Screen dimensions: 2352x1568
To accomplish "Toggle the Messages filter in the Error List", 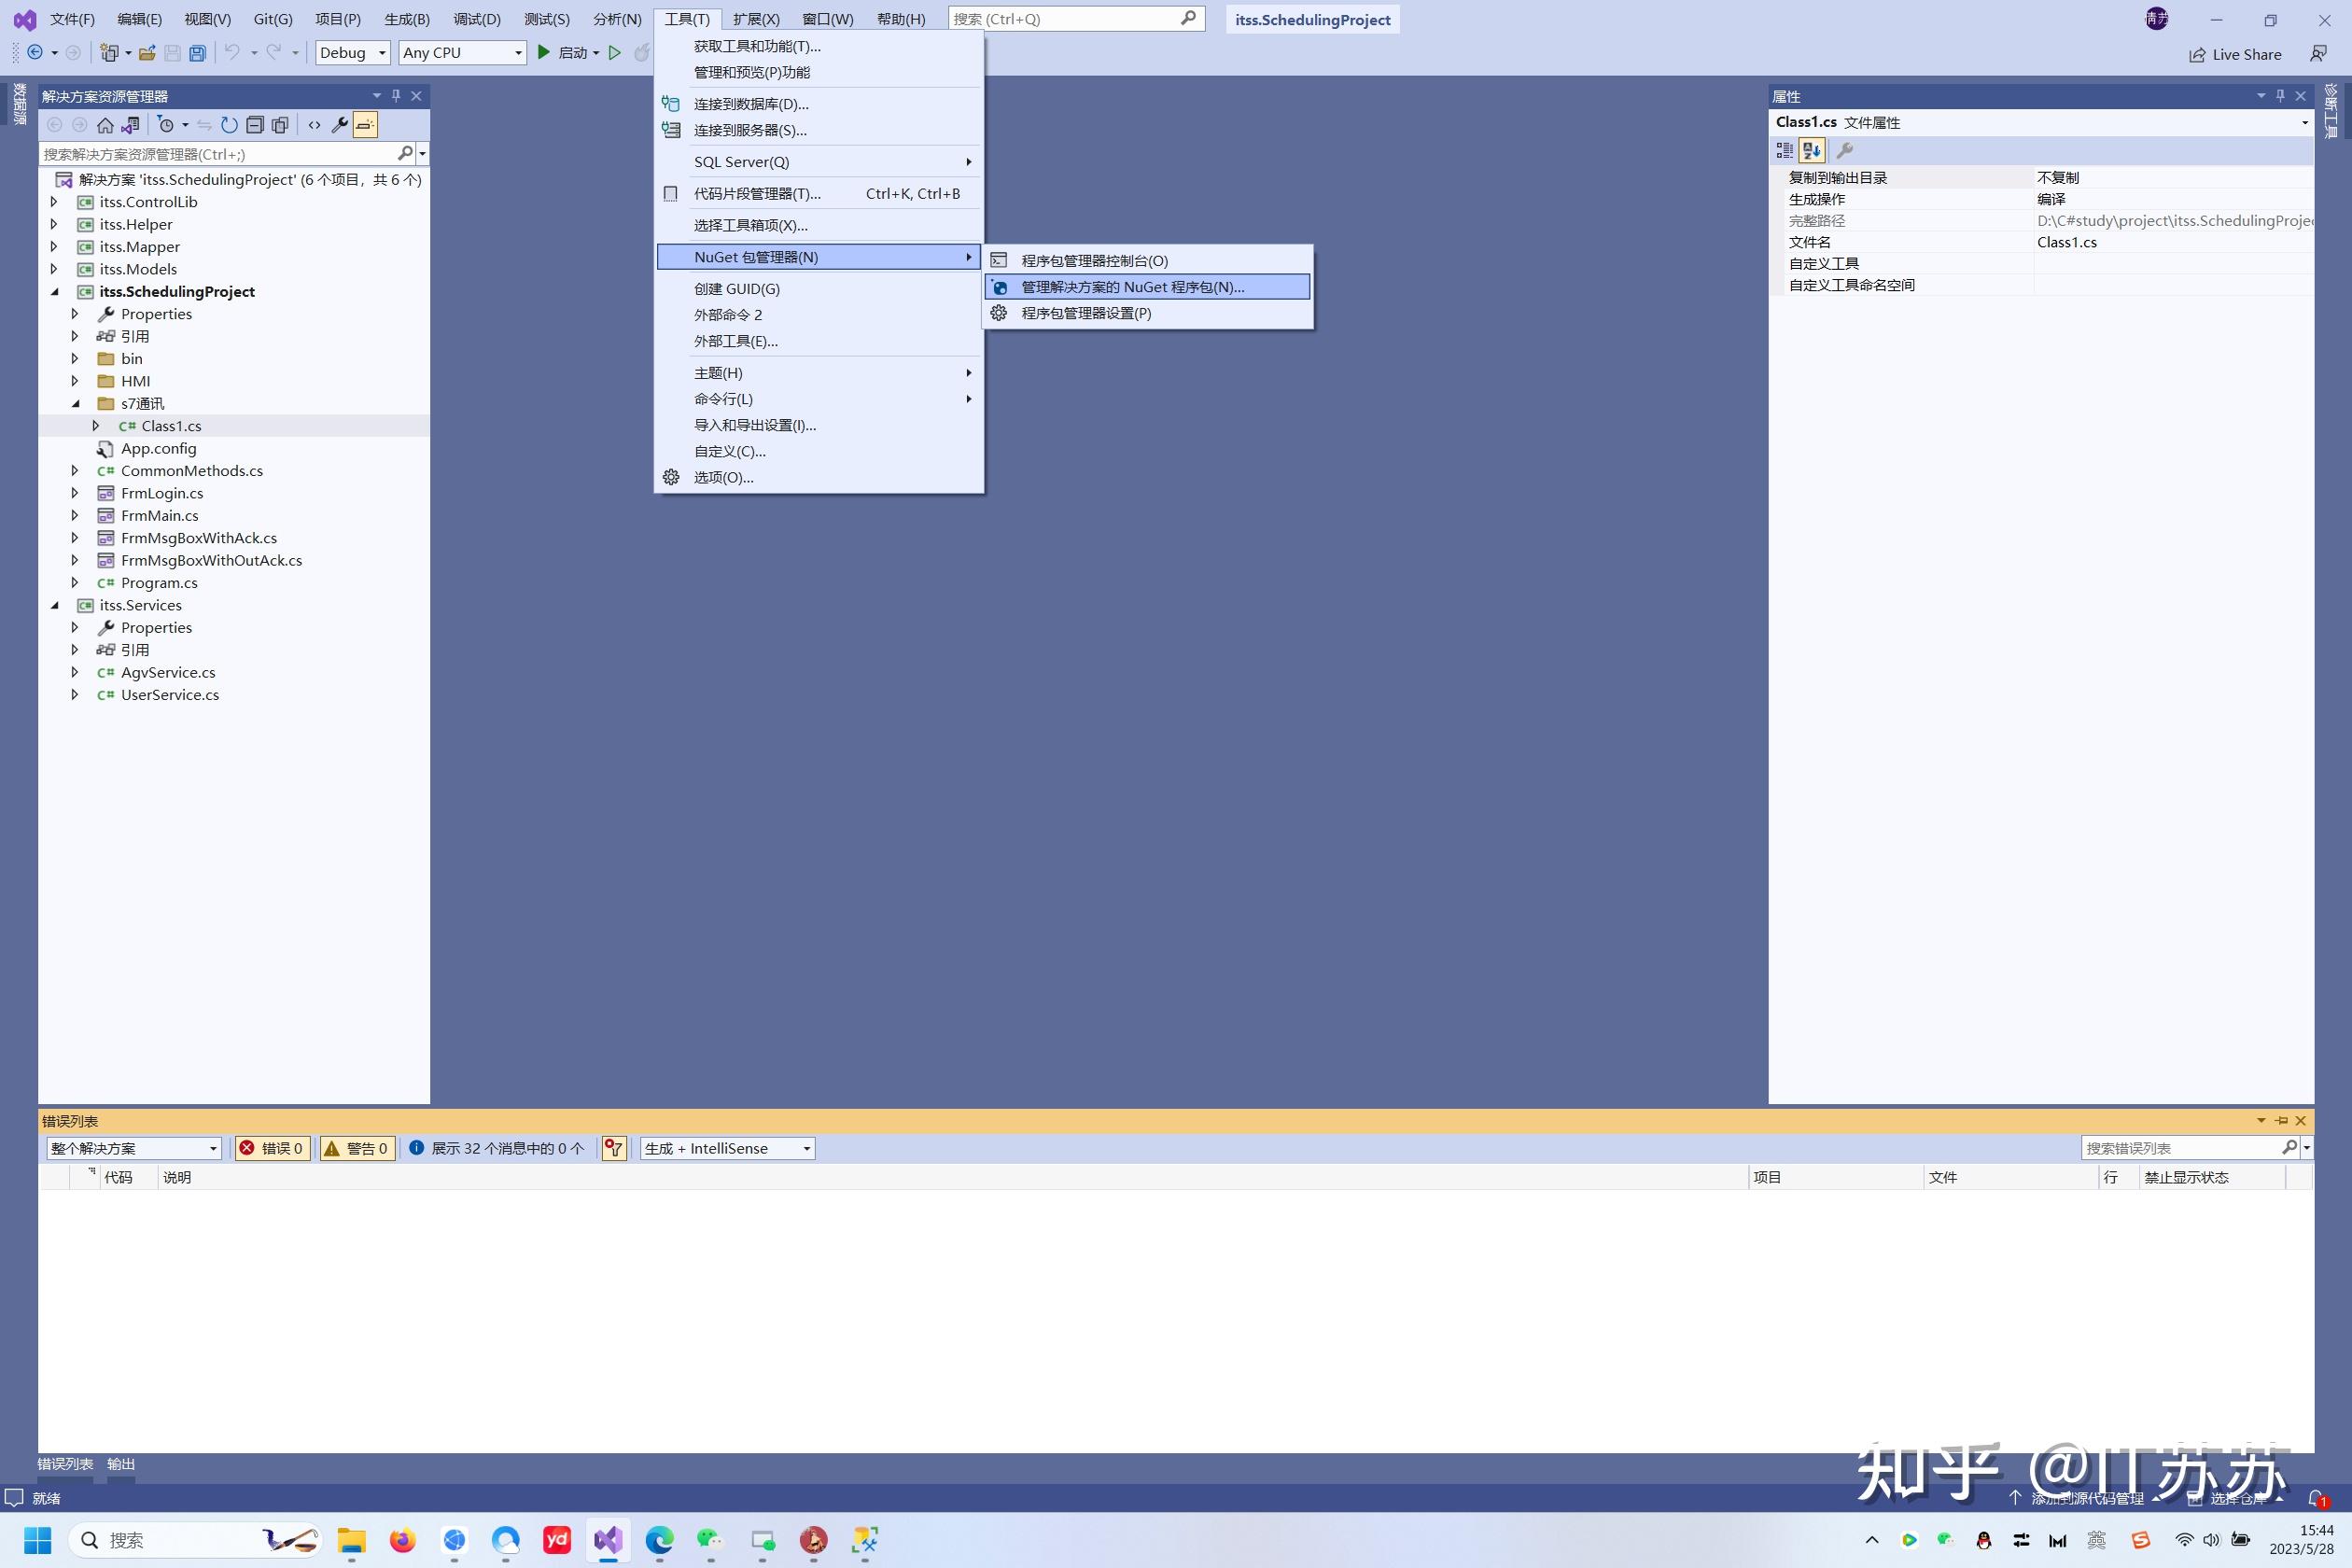I will (497, 1148).
